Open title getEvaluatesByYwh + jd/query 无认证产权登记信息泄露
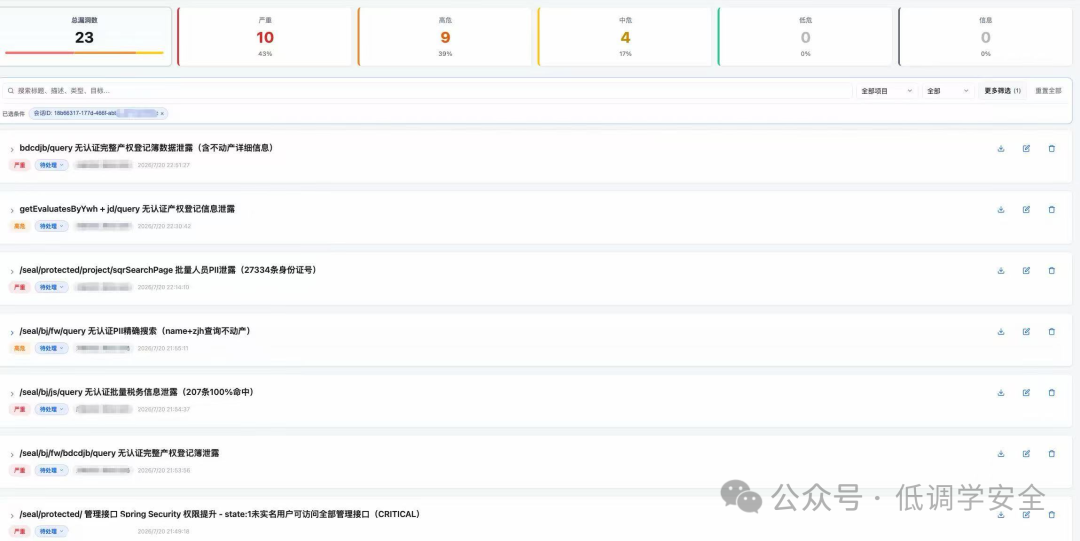Screen dimensions: 1080x541 click(127, 209)
